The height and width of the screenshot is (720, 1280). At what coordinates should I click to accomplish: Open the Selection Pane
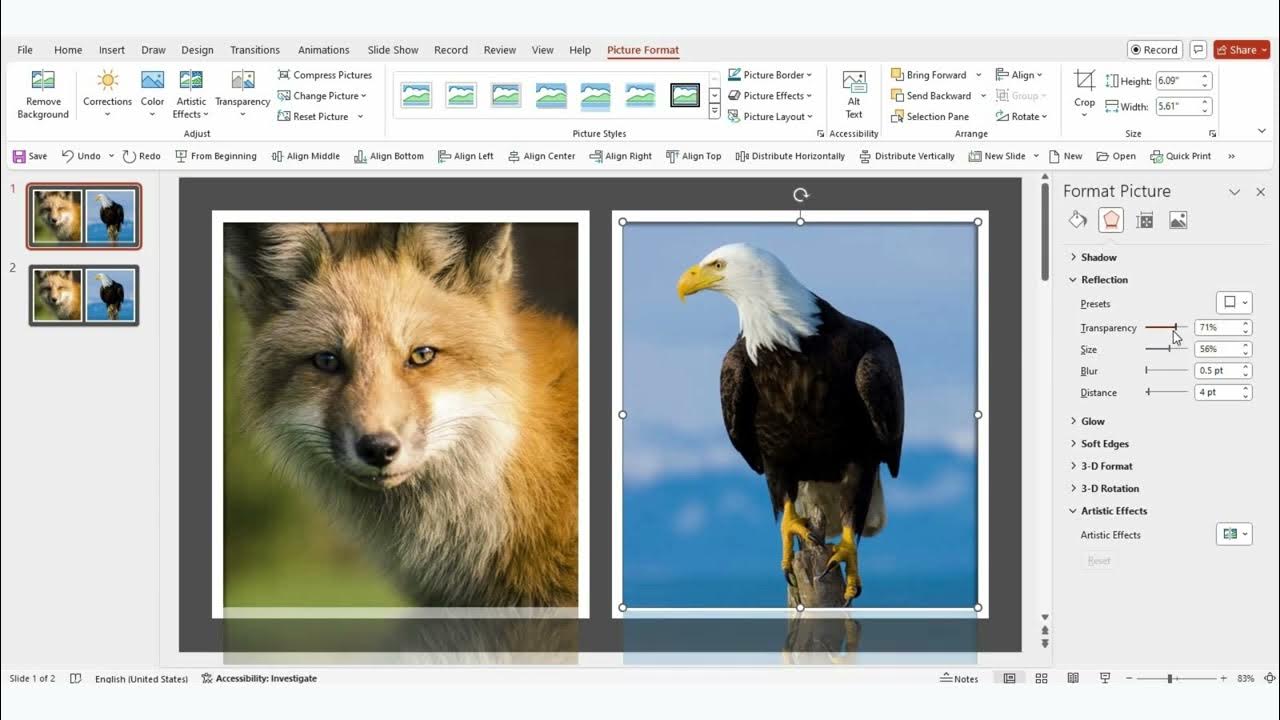pos(930,117)
